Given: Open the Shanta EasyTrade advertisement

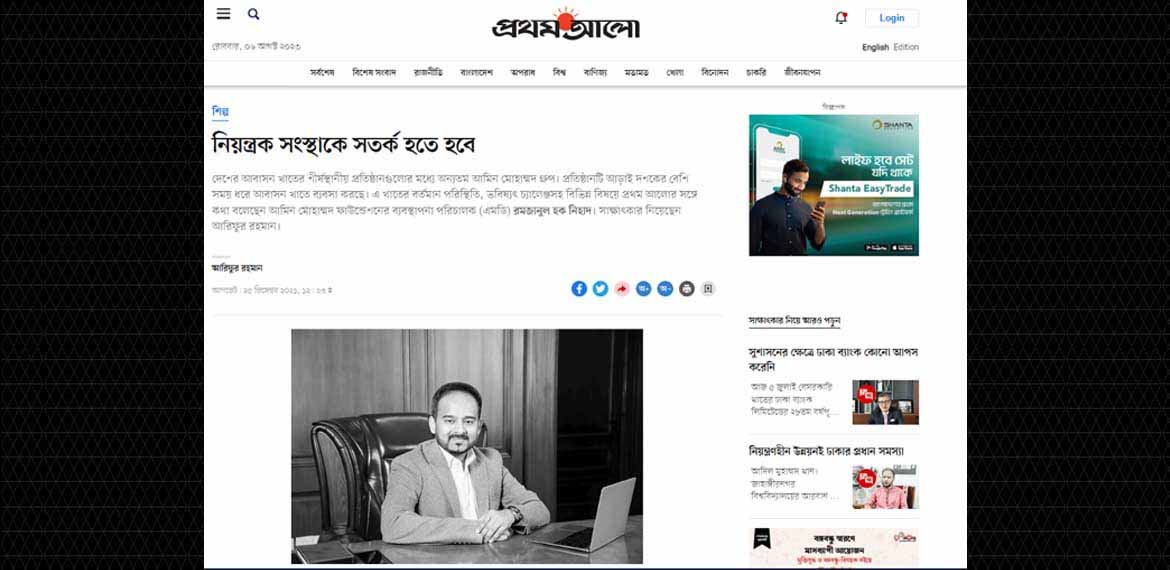Looking at the screenshot, I should pos(833,185).
